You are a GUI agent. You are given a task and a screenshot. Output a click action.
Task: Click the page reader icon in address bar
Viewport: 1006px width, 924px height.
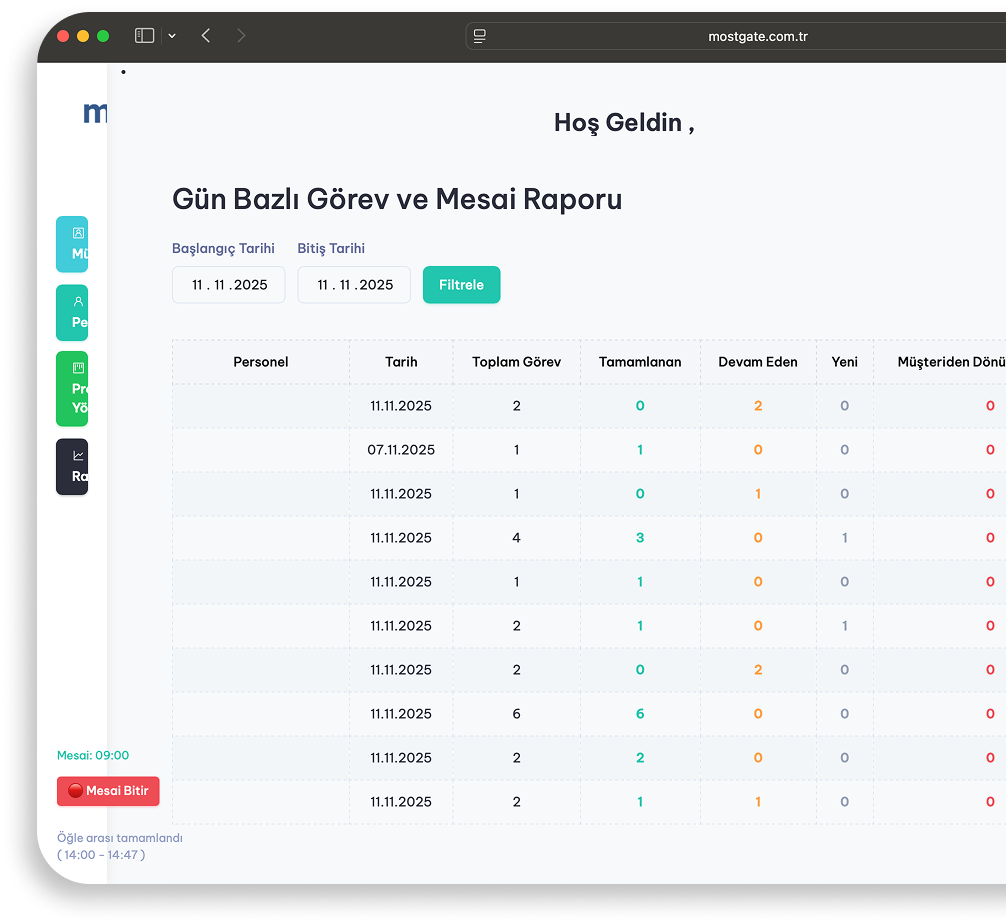pyautogui.click(x=480, y=36)
